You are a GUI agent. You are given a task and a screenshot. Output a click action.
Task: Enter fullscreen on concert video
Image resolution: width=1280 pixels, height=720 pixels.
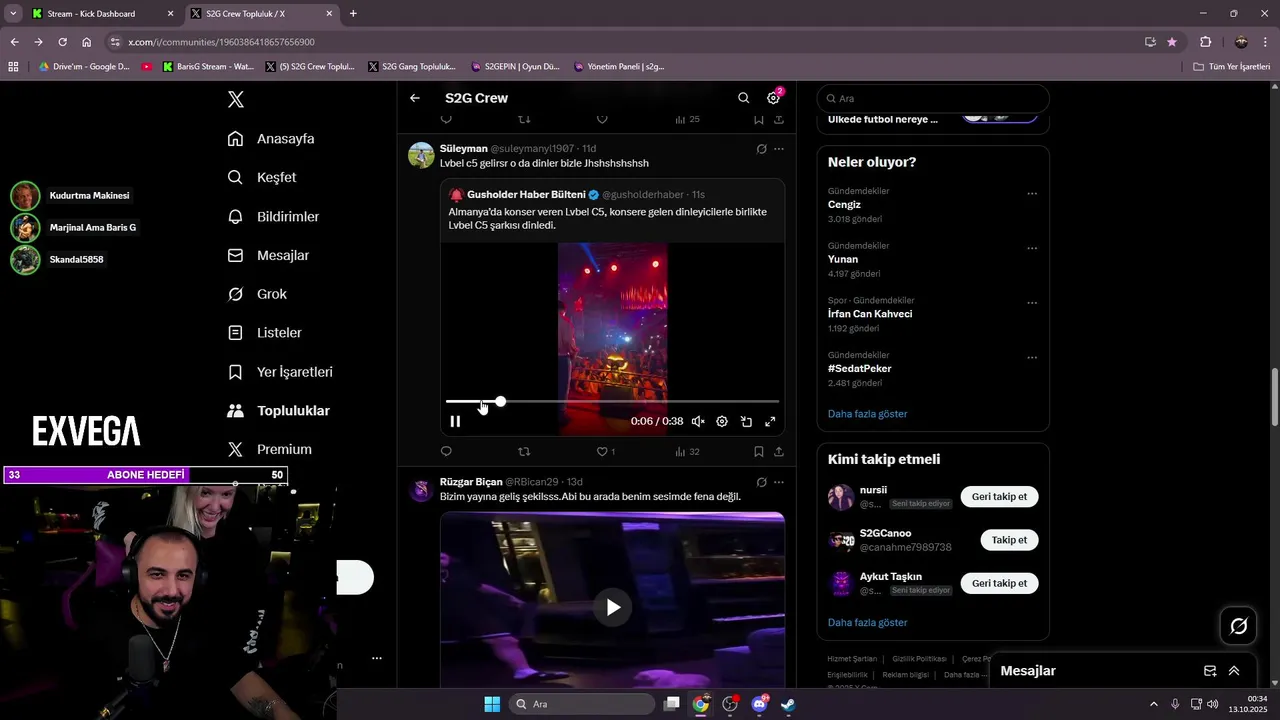[770, 422]
